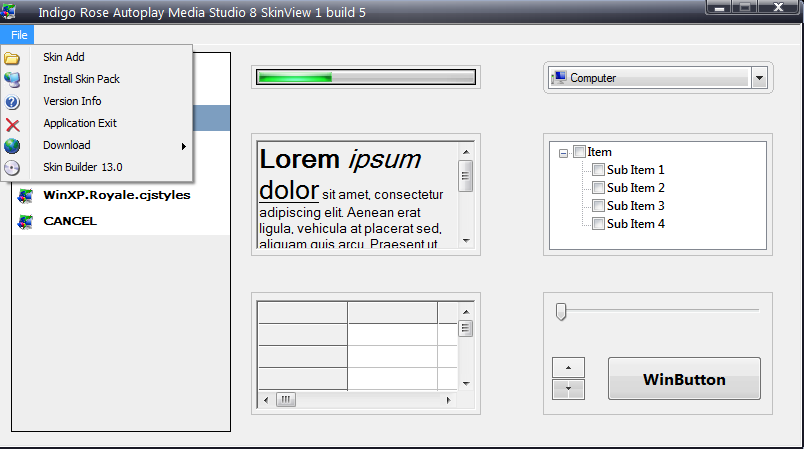Check the Sub Item 1 checkbox
This screenshot has width=804, height=449.
(598, 170)
